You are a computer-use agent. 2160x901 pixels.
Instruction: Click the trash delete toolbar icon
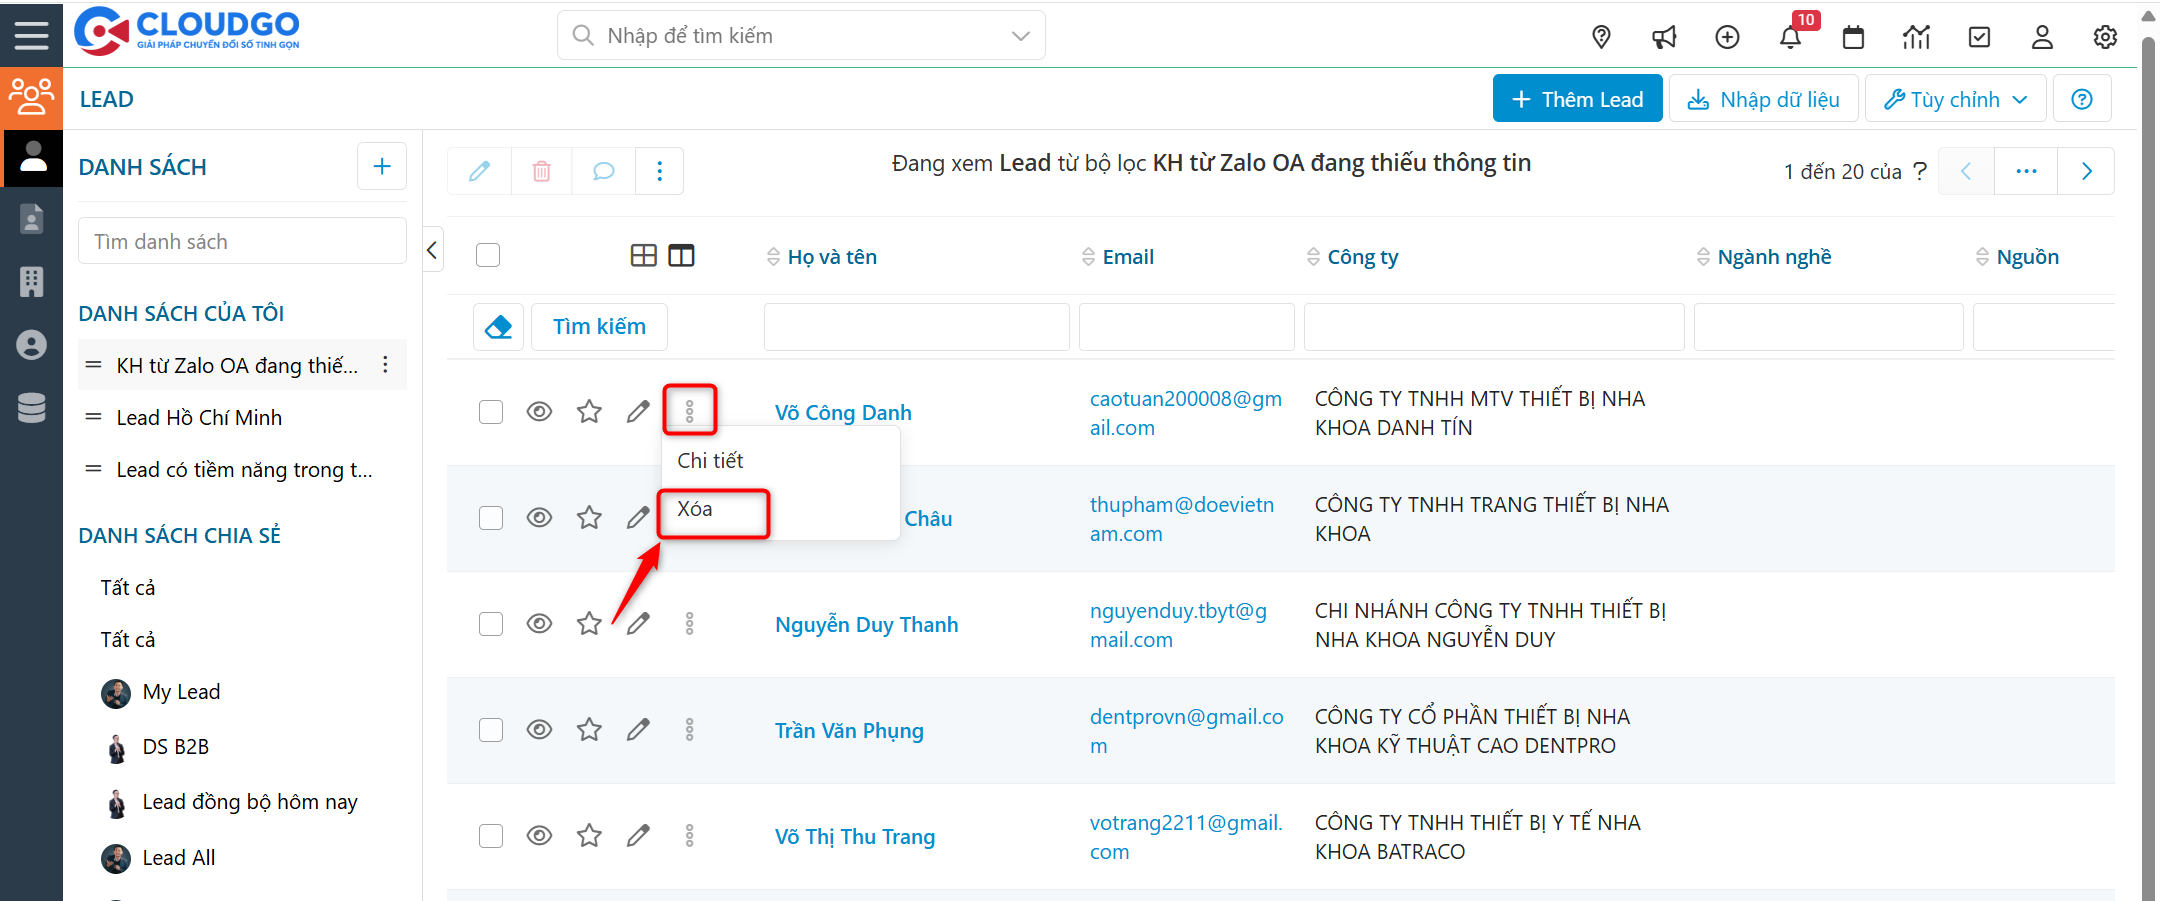pyautogui.click(x=541, y=171)
